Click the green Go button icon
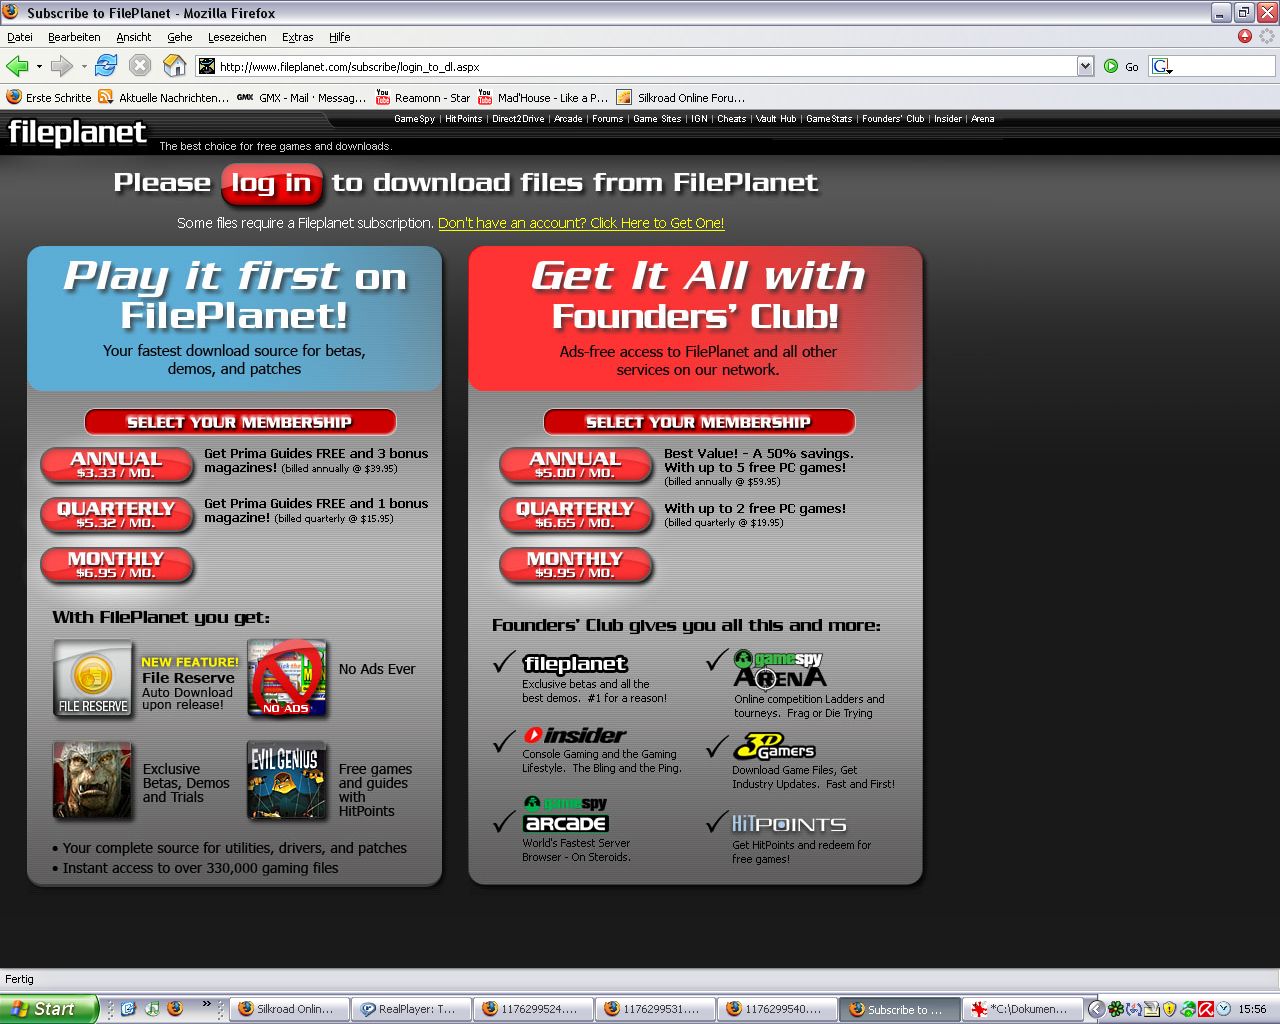 tap(1111, 66)
